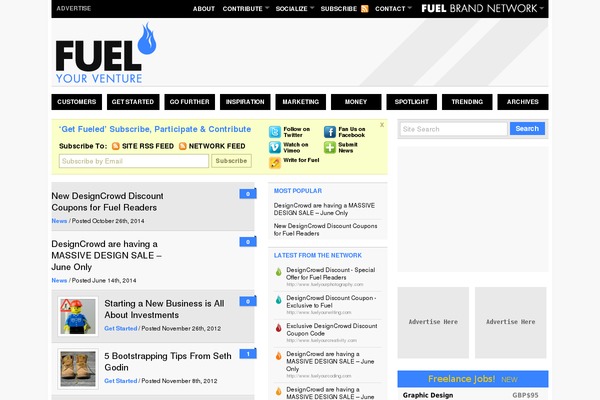
Task: Click the blue Search button
Action: 527,129
